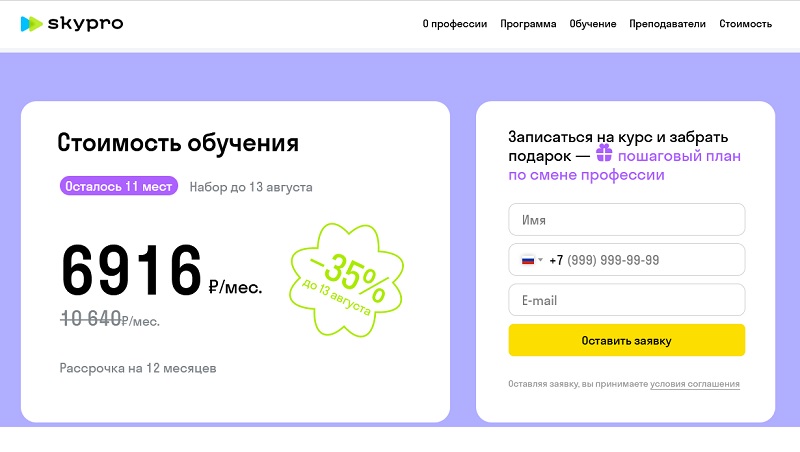Jump to «Стоимость» in the header
This screenshot has width=800, height=452.
click(745, 24)
